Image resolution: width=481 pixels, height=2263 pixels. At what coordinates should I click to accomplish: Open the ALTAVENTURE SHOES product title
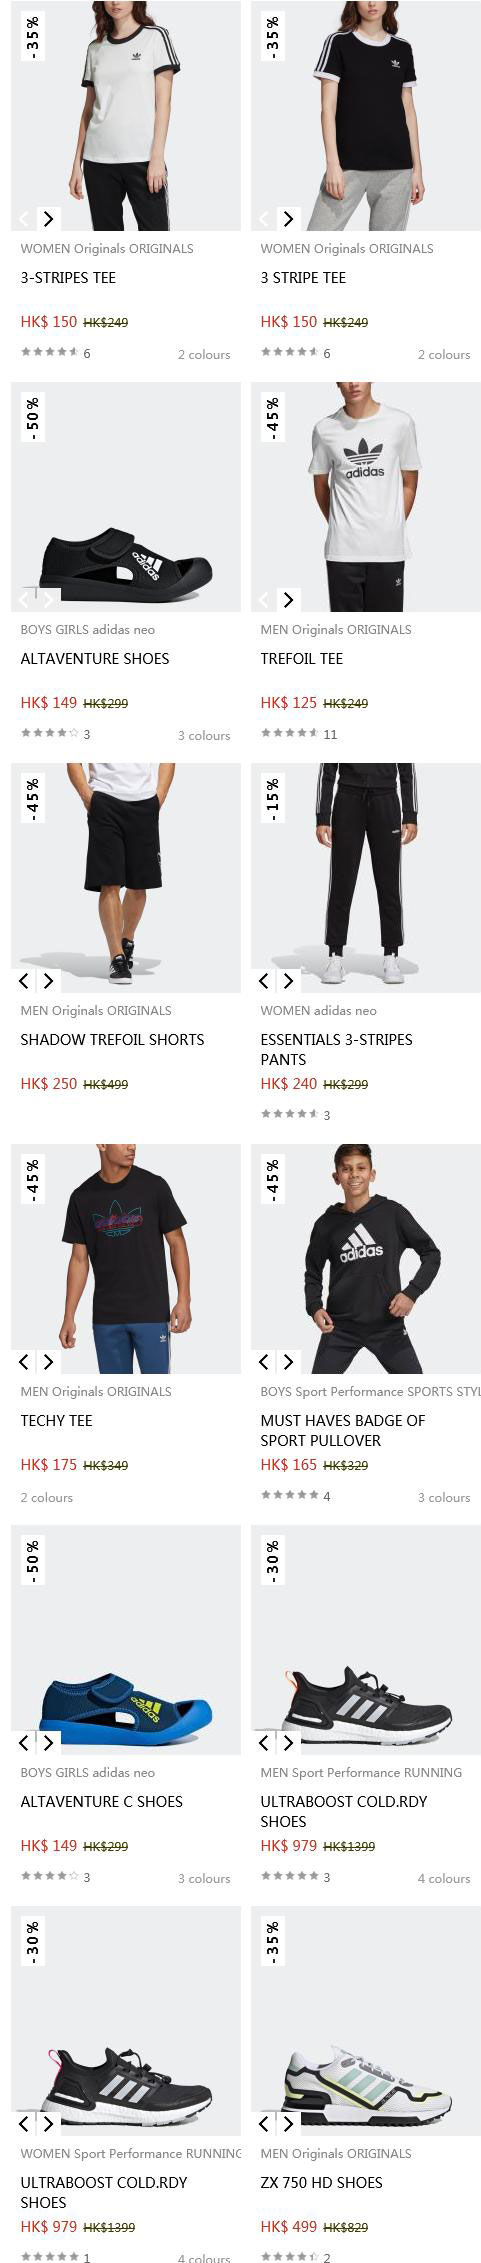(95, 658)
